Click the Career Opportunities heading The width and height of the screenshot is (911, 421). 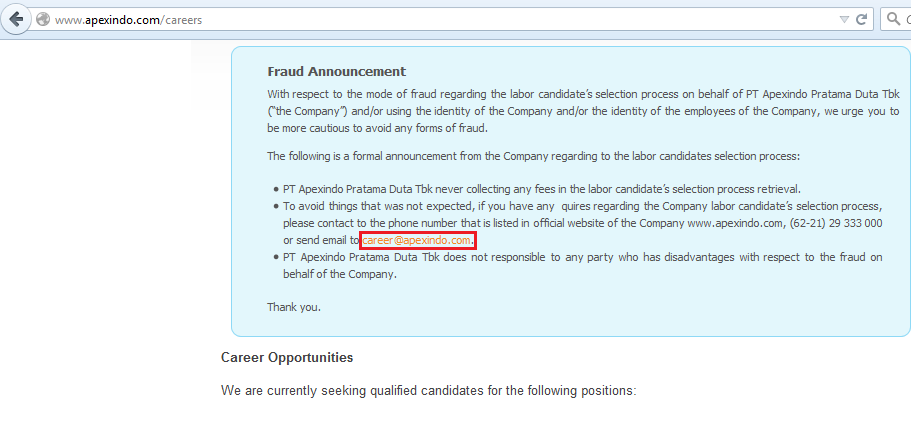point(287,357)
